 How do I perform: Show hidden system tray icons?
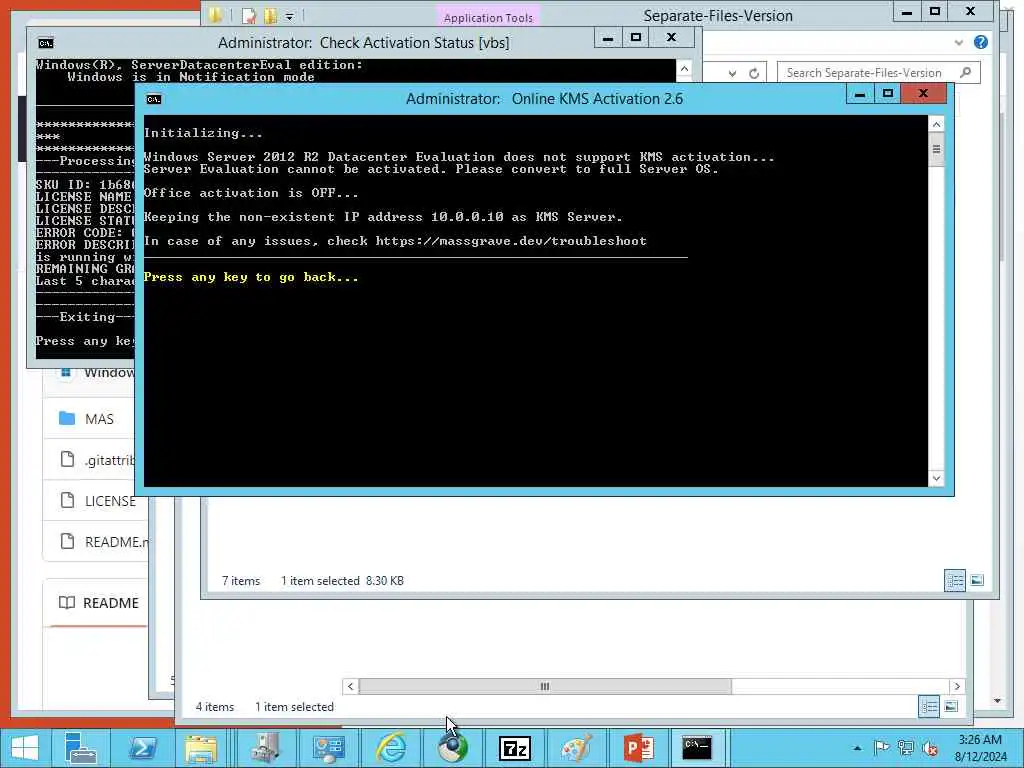[x=857, y=748]
